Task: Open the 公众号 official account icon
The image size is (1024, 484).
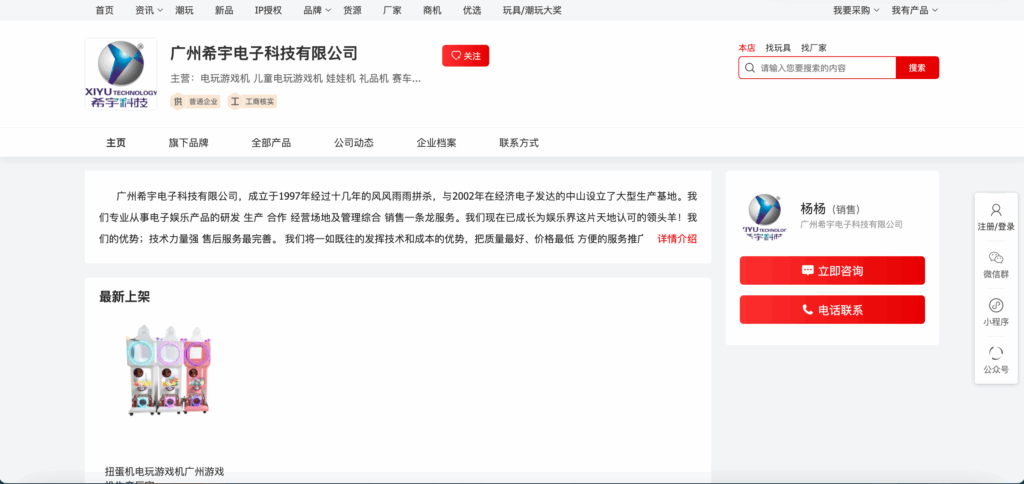Action: [x=996, y=353]
